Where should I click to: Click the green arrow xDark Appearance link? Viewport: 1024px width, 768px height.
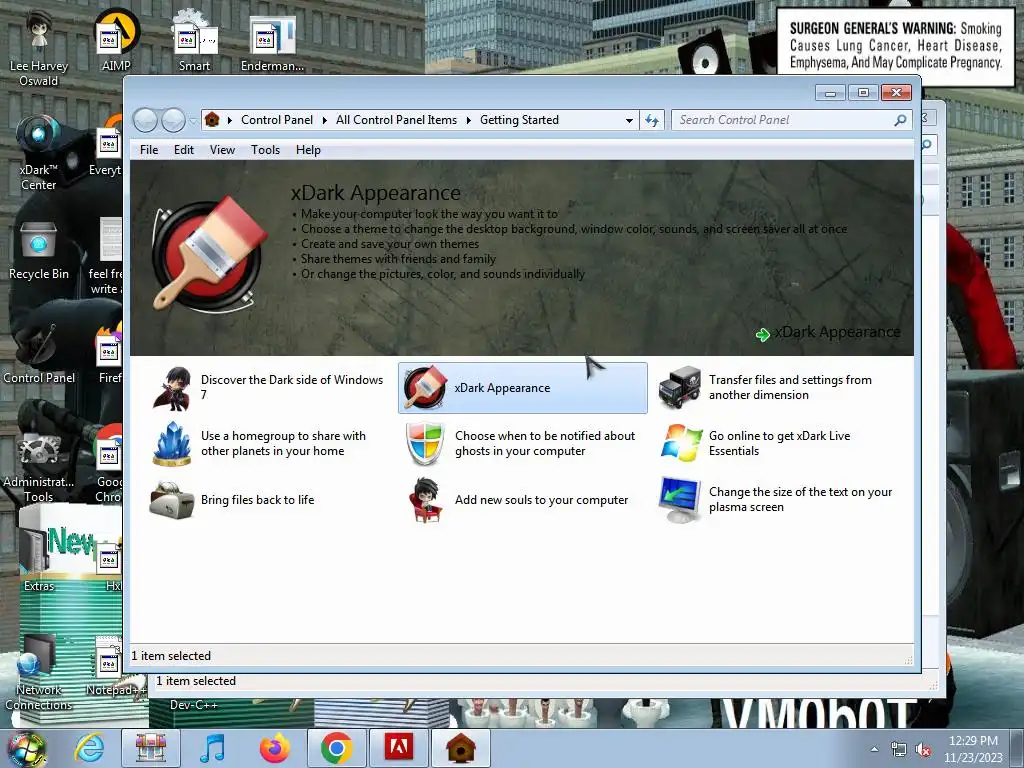tap(828, 333)
